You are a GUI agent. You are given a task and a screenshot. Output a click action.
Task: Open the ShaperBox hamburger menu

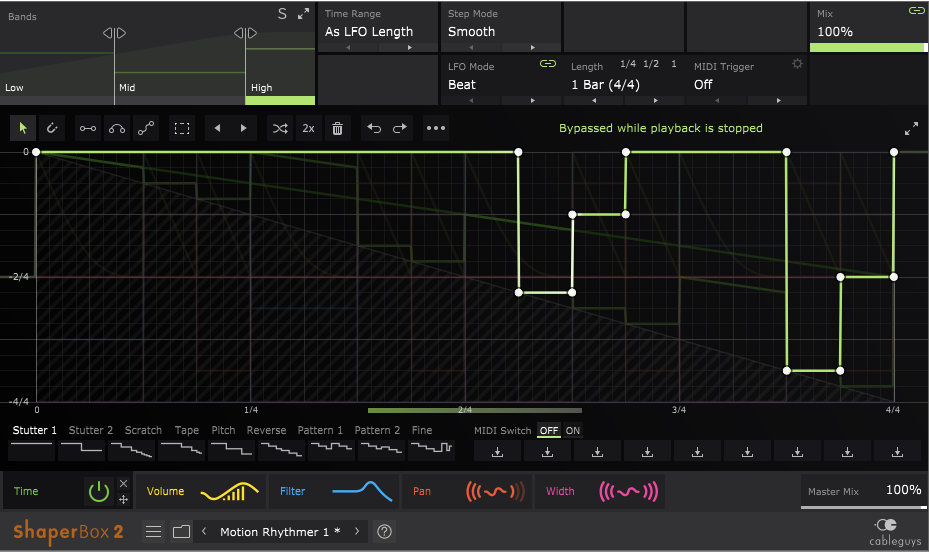point(153,532)
